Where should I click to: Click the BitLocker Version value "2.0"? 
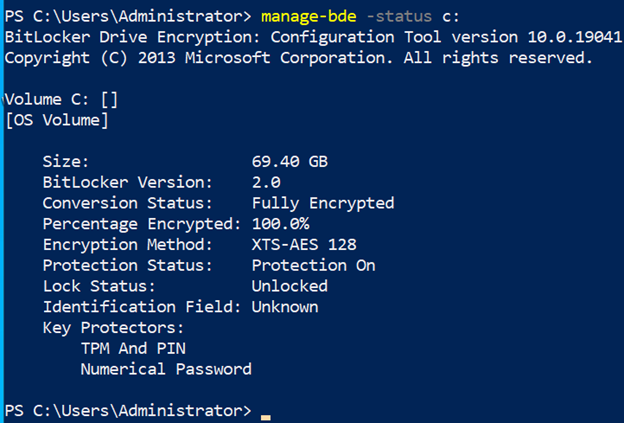[266, 182]
